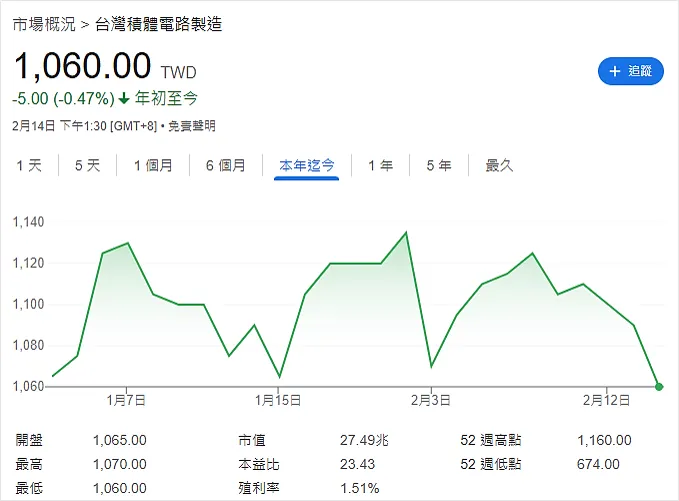Click the 1,080 y-axis label
679x501 pixels.
(28, 346)
